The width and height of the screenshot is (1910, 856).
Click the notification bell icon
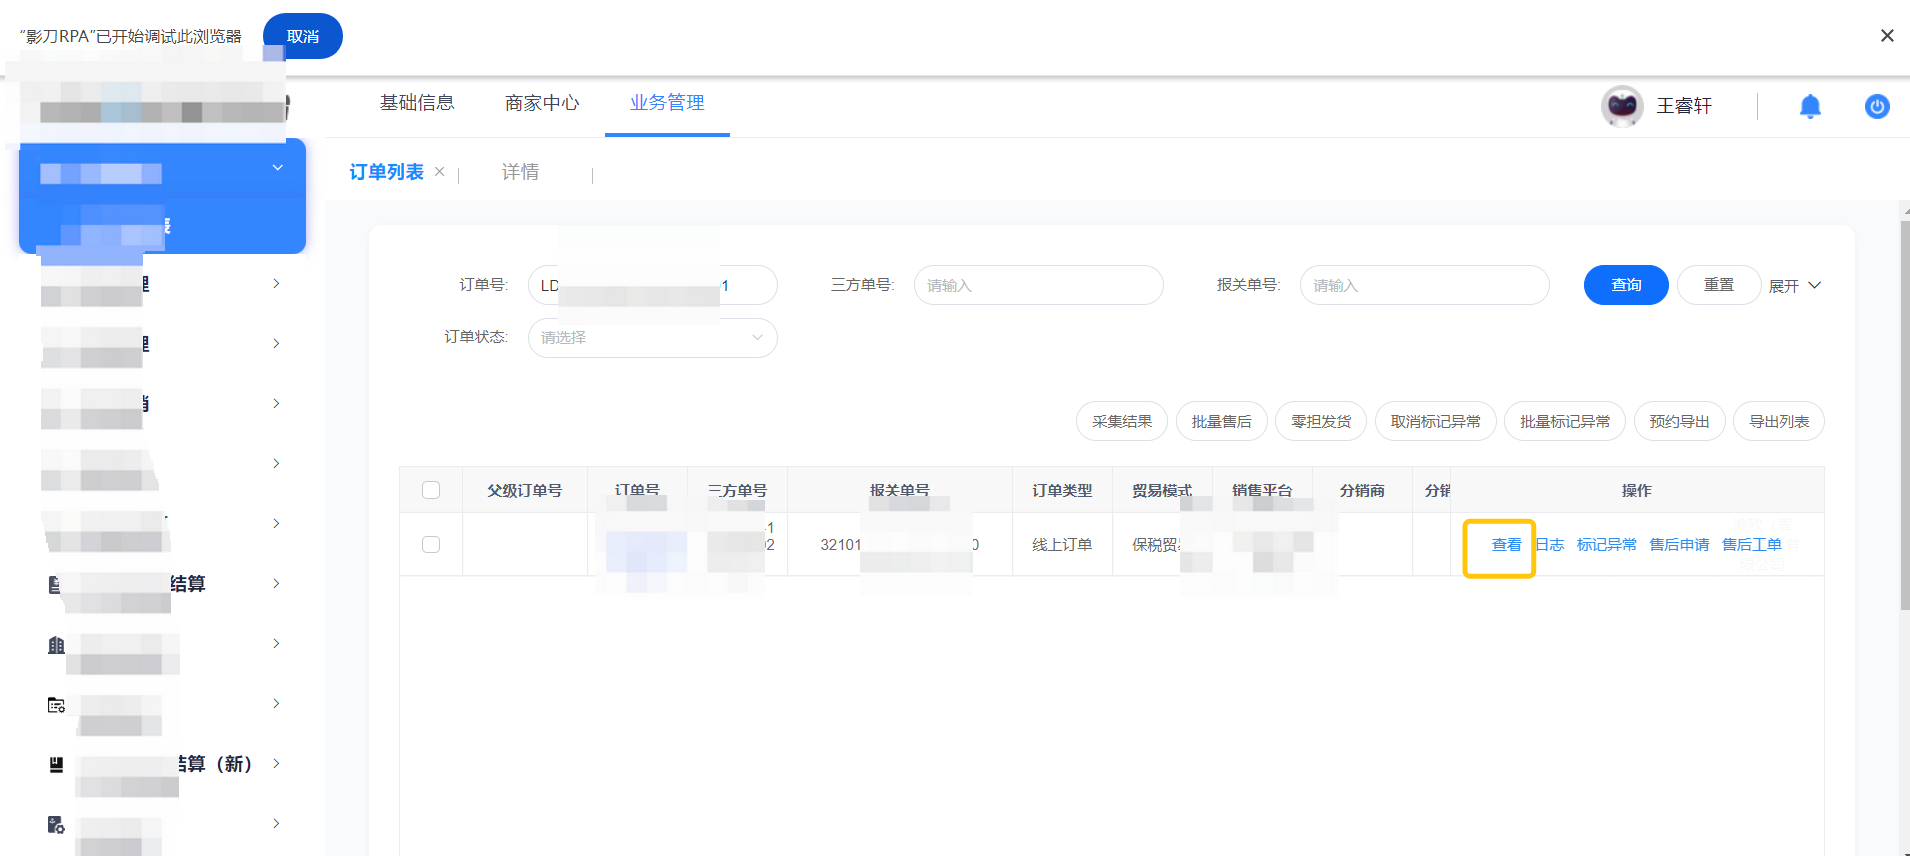pyautogui.click(x=1809, y=106)
